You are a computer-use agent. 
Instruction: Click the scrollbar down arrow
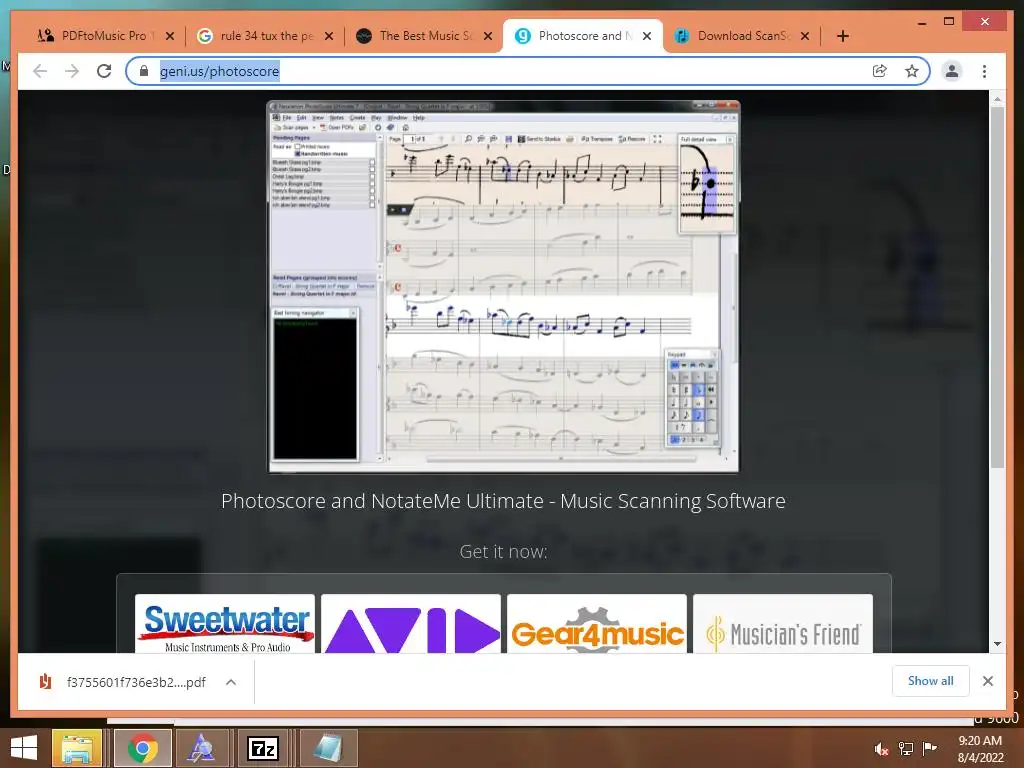[997, 644]
